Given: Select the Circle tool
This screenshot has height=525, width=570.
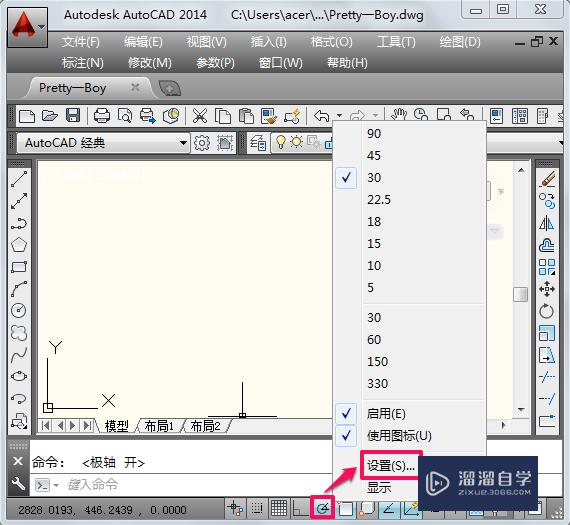Looking at the screenshot, I should 19,310.
